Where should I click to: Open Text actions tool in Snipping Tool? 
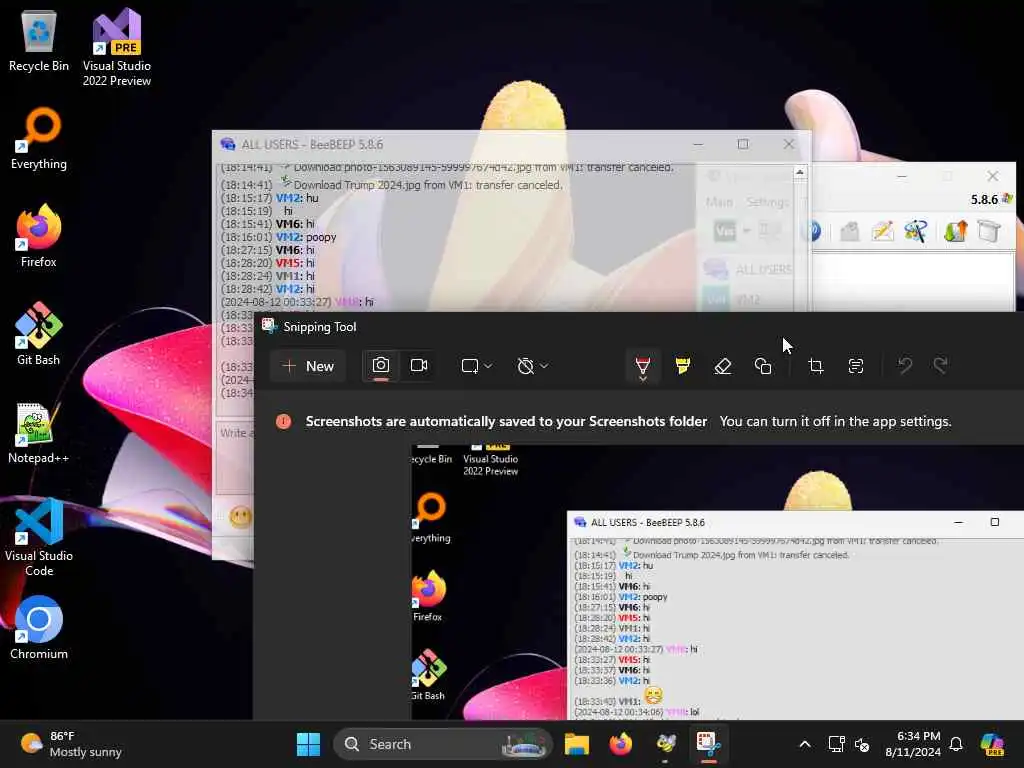click(x=856, y=366)
